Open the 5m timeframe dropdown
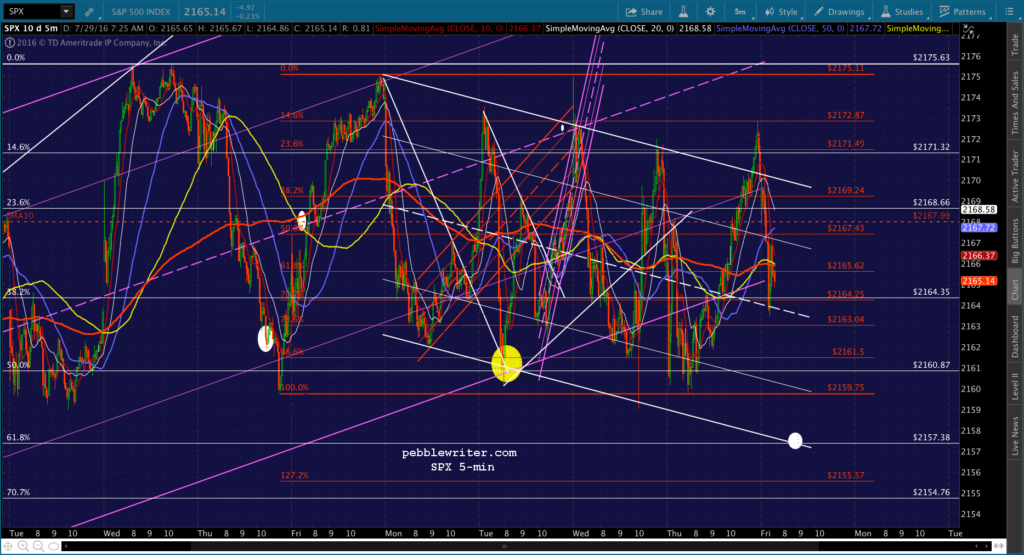 pyautogui.click(x=741, y=12)
